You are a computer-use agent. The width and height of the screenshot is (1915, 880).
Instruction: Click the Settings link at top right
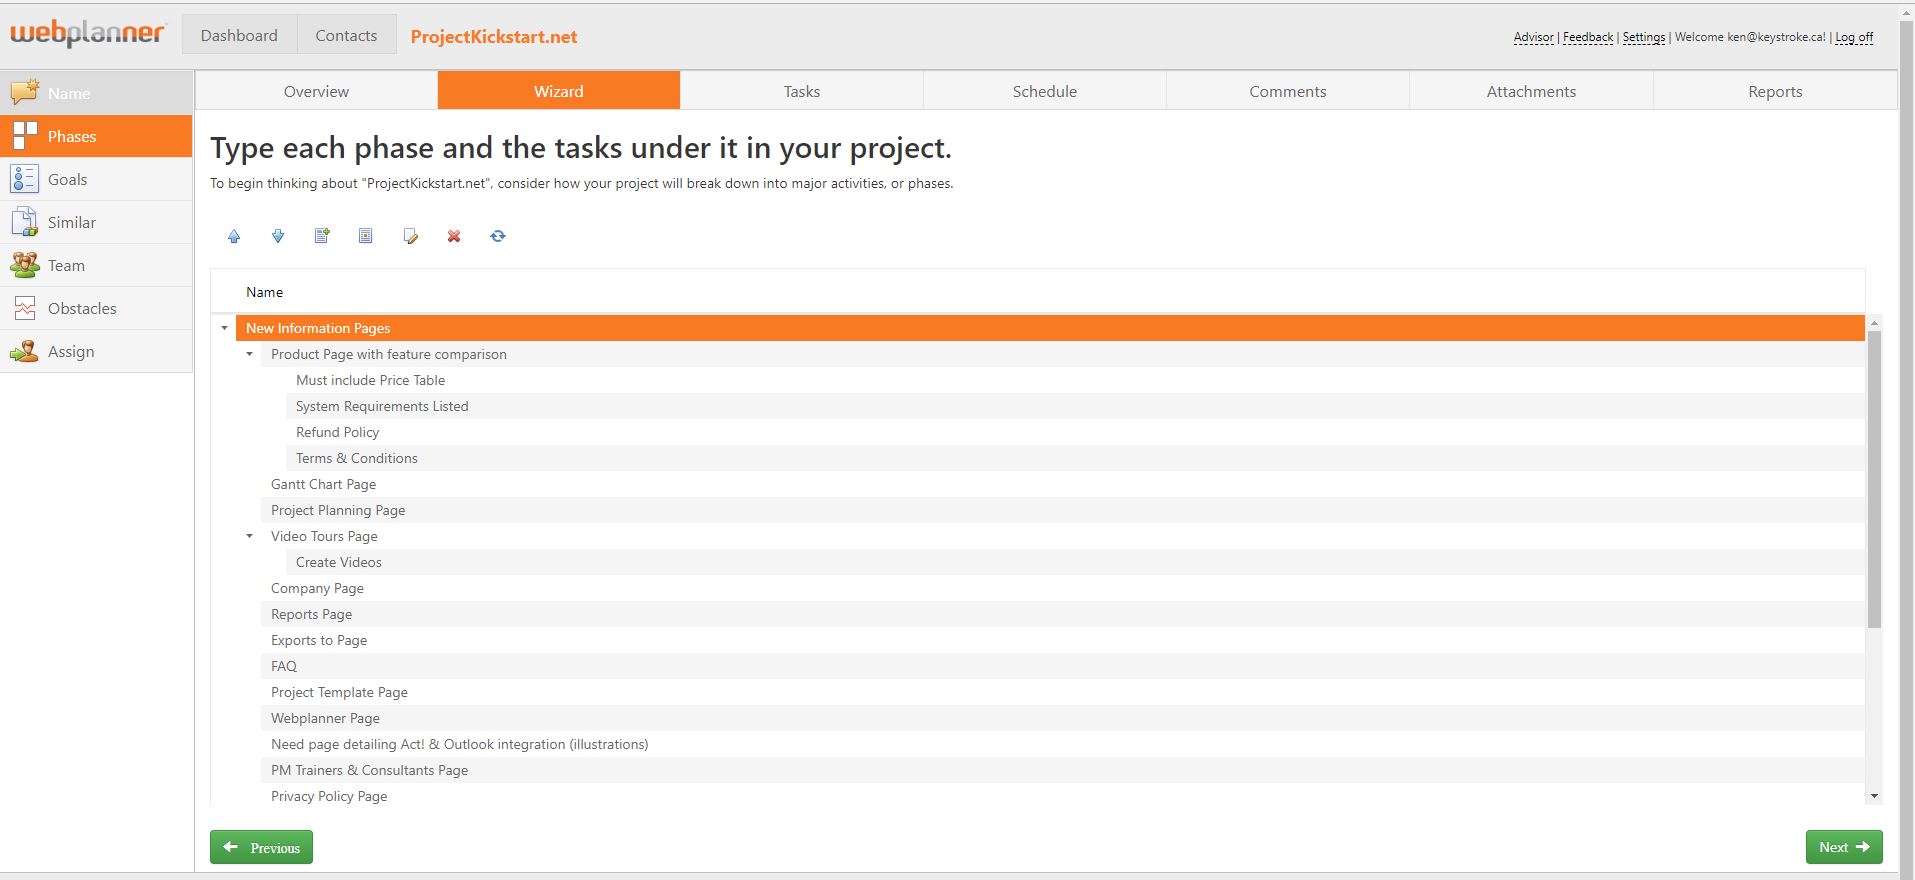1644,37
